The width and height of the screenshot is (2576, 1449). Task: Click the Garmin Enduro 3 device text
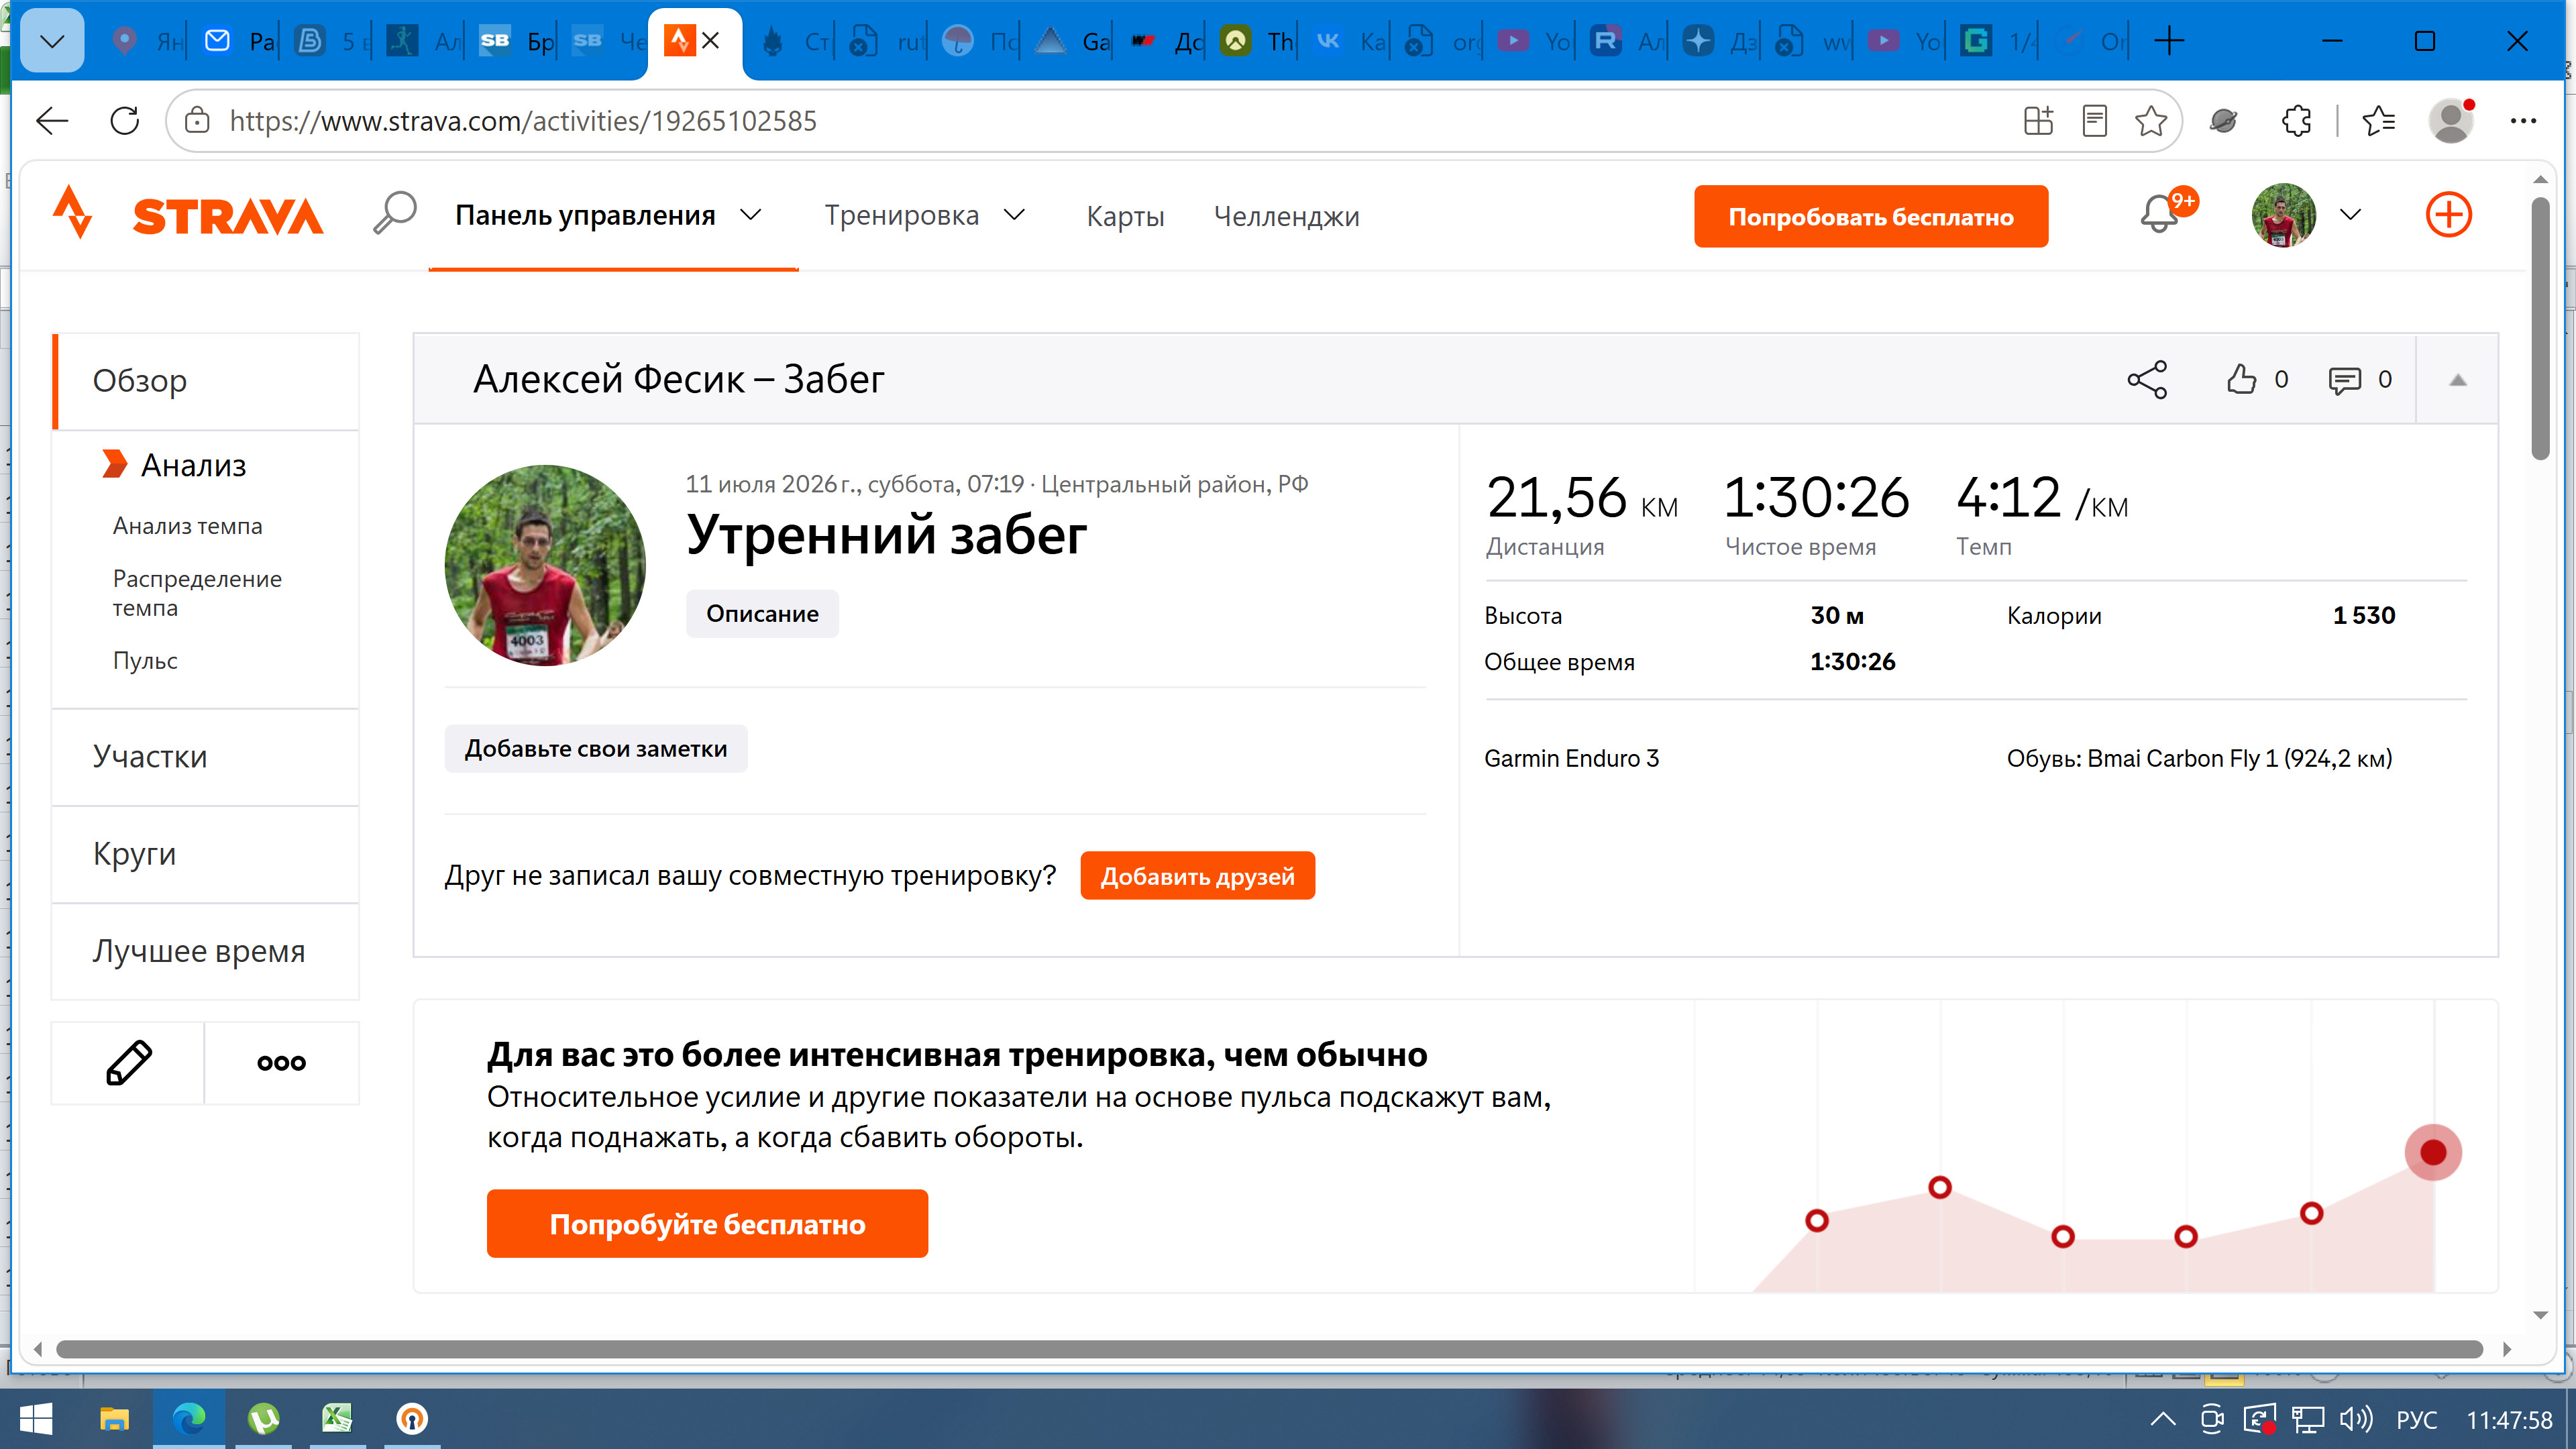point(1571,758)
